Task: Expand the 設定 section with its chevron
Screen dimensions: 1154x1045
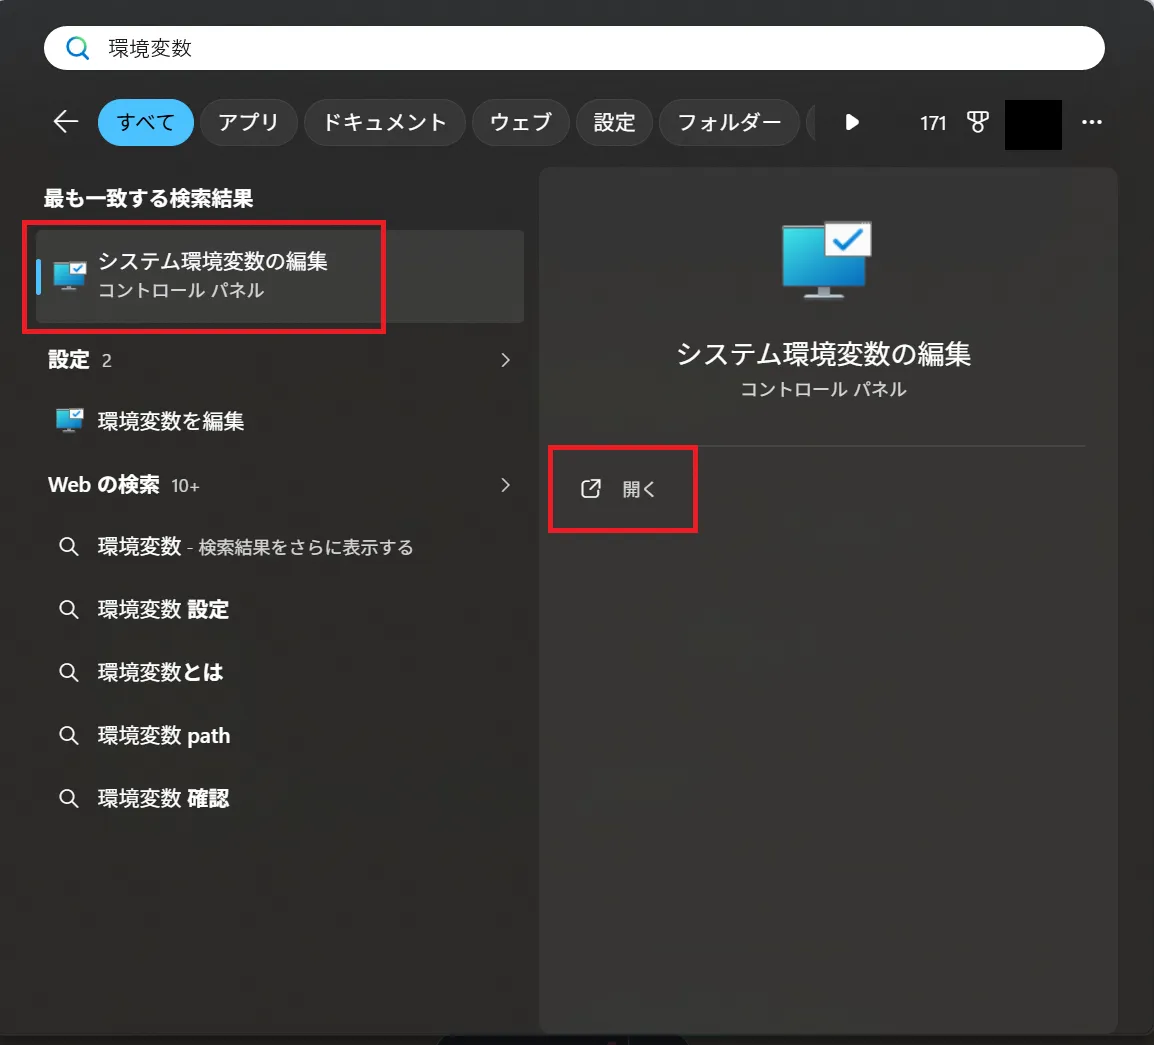Action: (505, 360)
